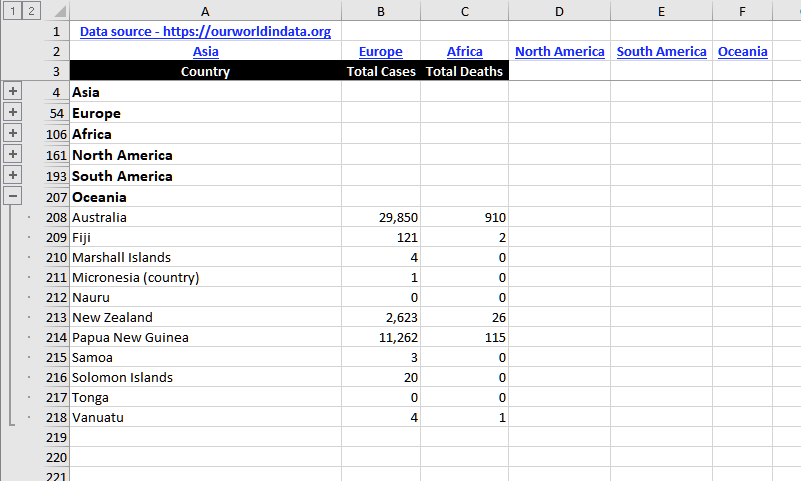Viewport: 801px width, 481px height.
Task: Select the bold Asia group cell
Action: [205, 92]
